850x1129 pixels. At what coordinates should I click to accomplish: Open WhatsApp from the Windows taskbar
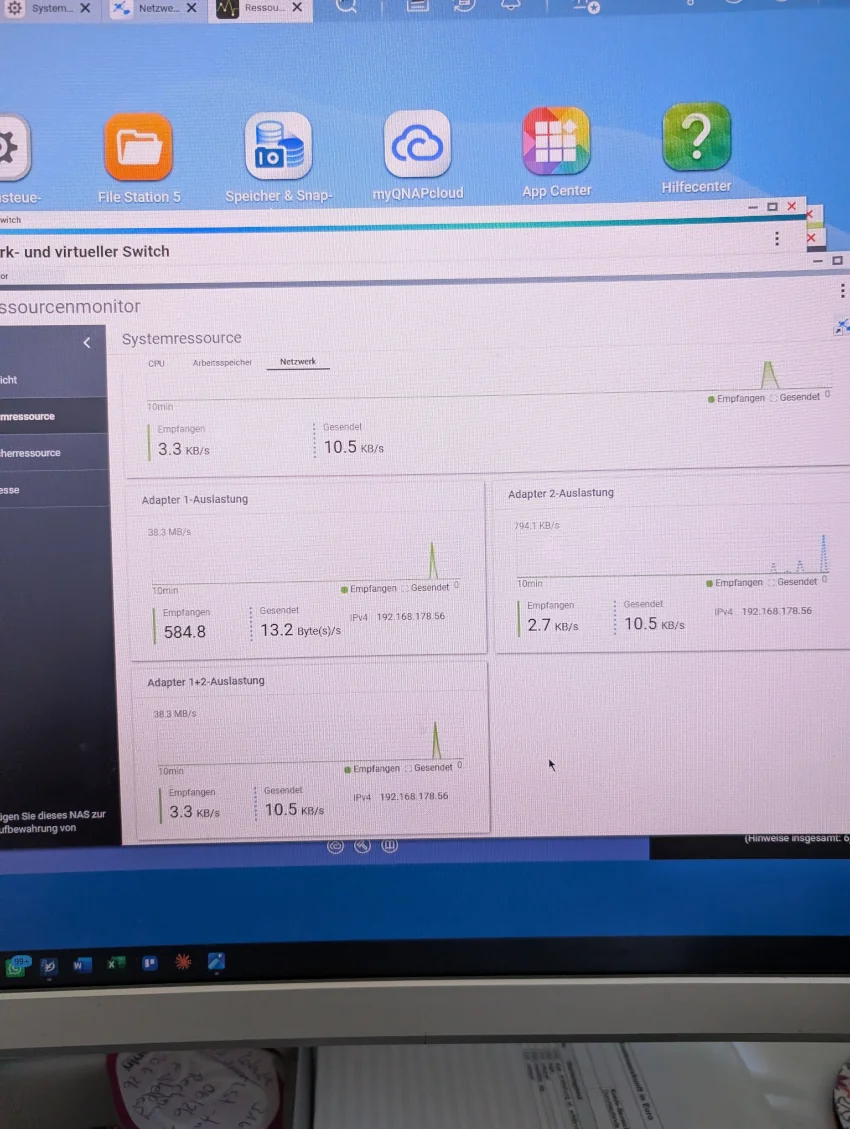click(x=17, y=966)
